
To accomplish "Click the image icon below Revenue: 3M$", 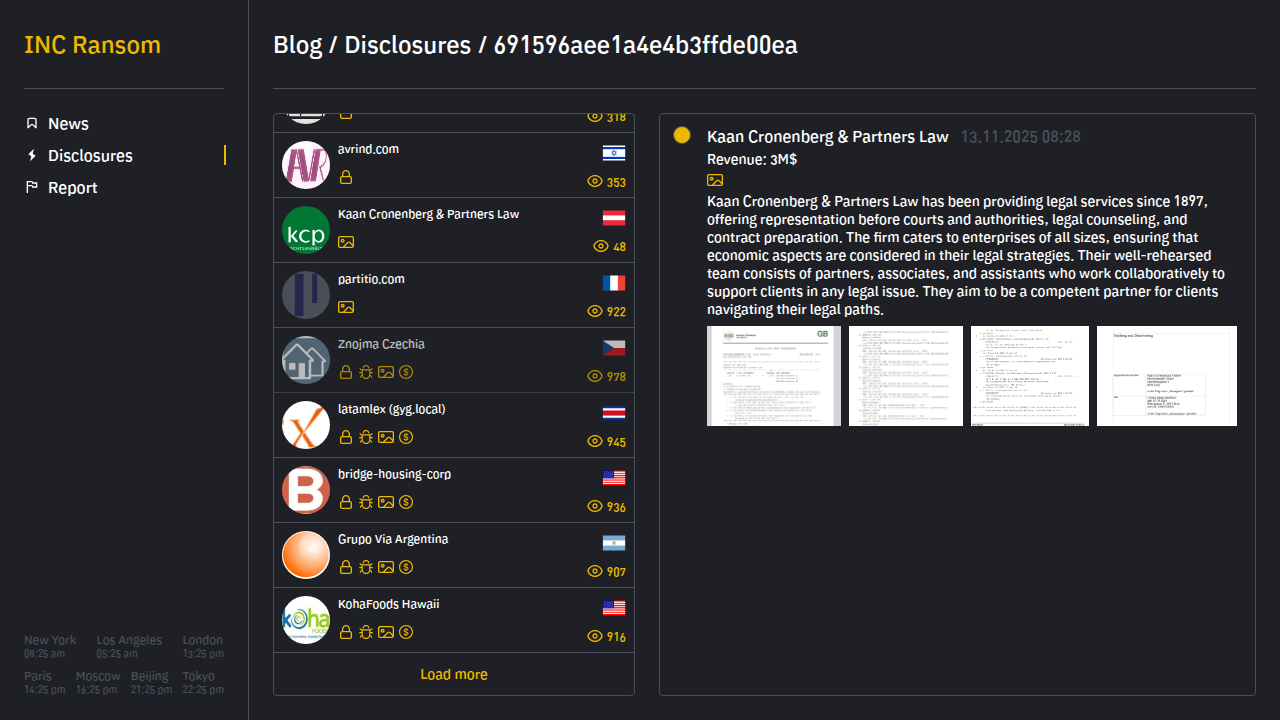I will [715, 180].
